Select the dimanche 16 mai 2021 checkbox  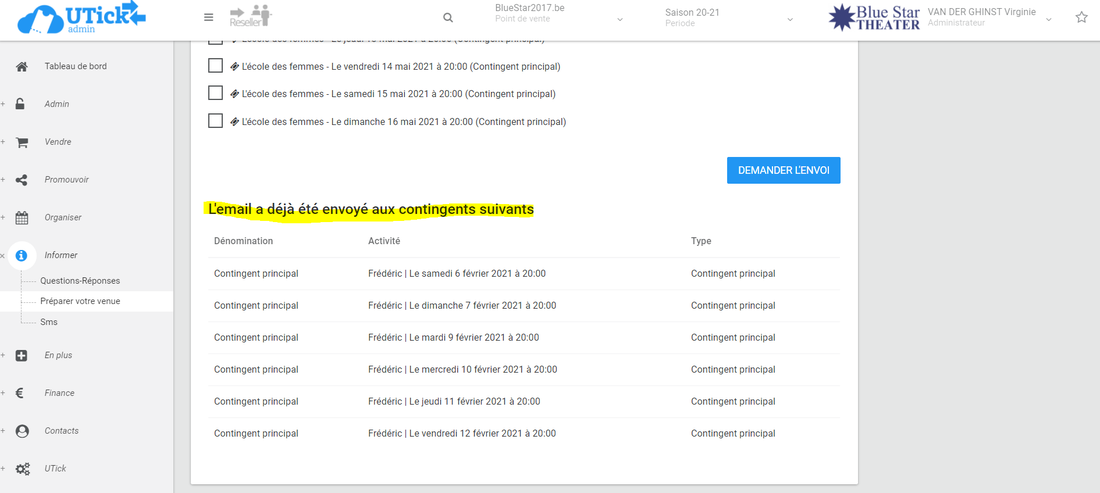coord(215,121)
